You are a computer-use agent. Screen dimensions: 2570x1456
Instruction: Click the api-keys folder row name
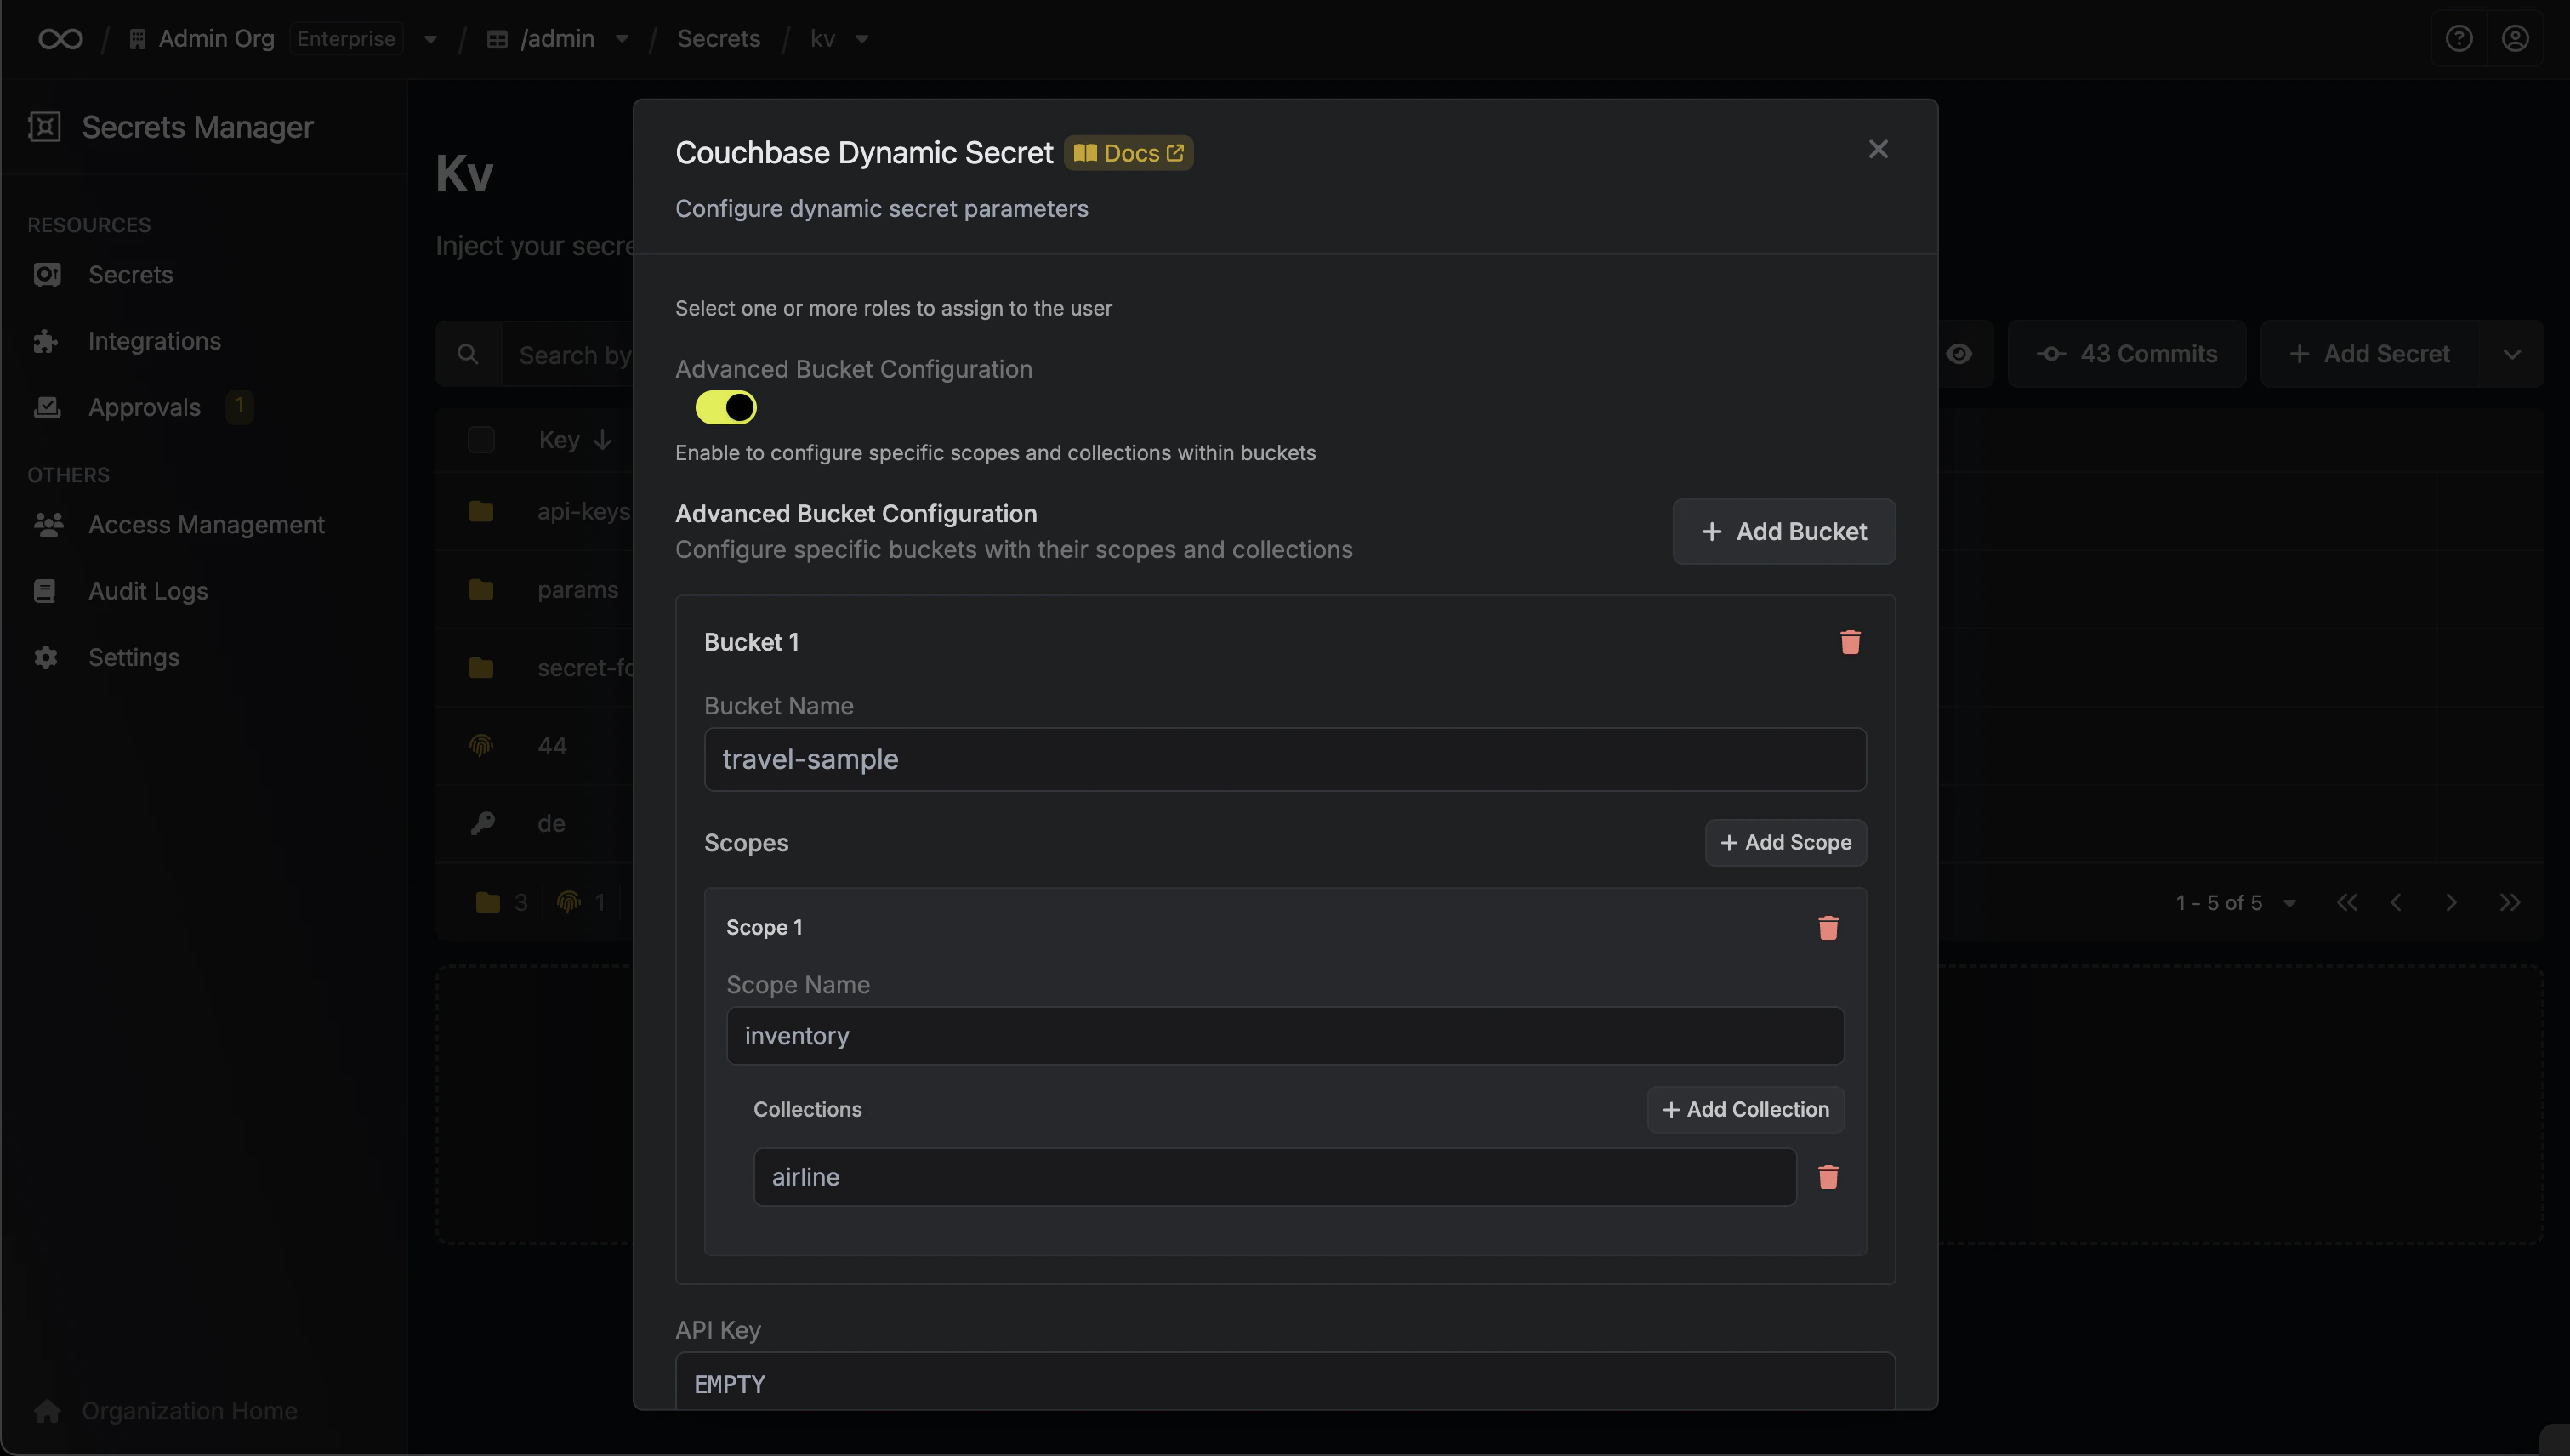point(583,511)
